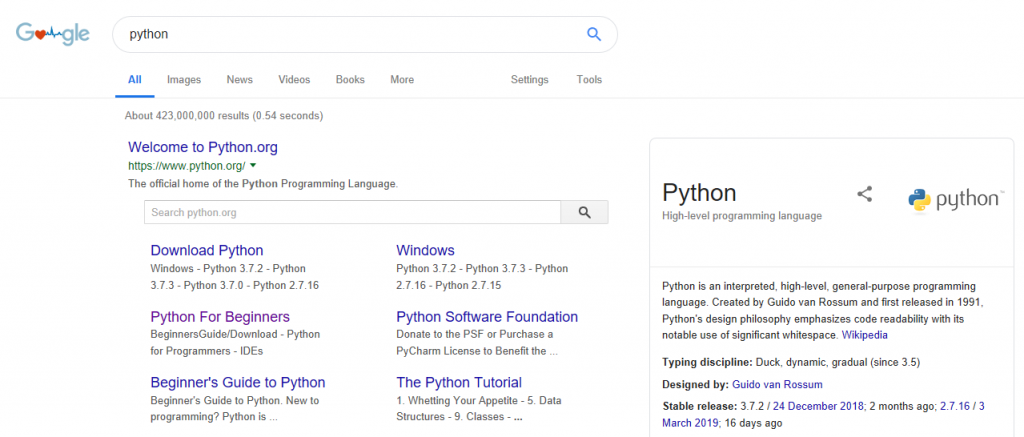The width and height of the screenshot is (1024, 437).
Task: Follow the Python Software Foundation link
Action: tap(487, 316)
